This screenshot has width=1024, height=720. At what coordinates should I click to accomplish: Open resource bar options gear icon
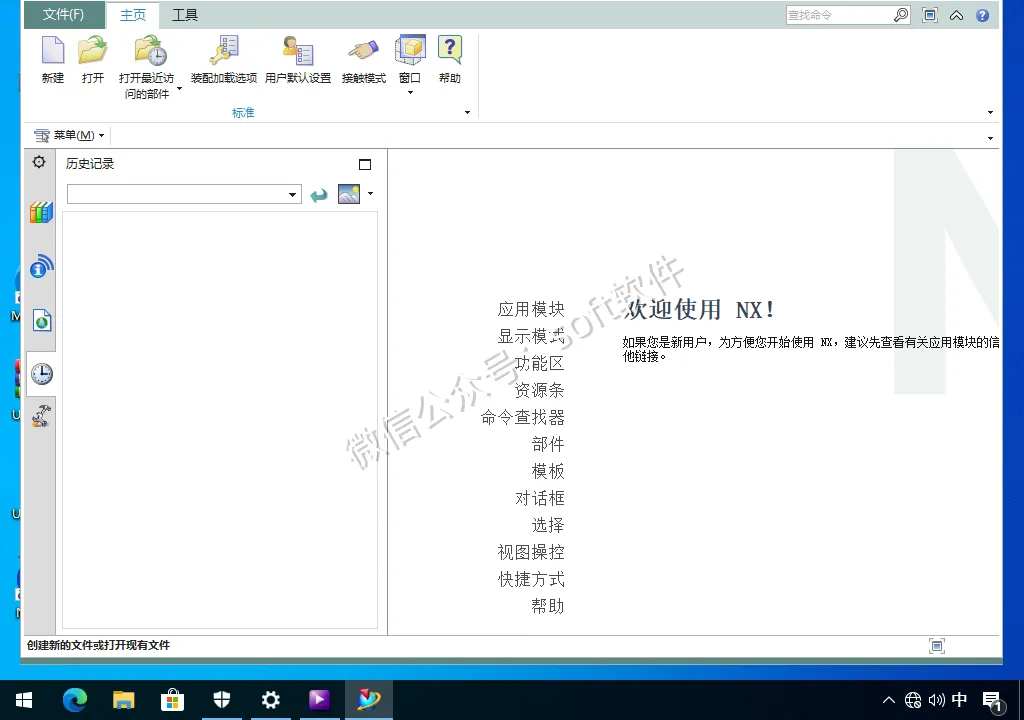[x=39, y=162]
